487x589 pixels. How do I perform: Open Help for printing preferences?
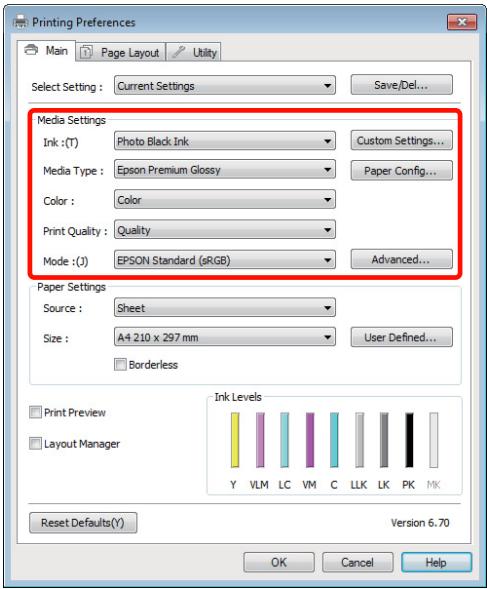click(x=436, y=562)
